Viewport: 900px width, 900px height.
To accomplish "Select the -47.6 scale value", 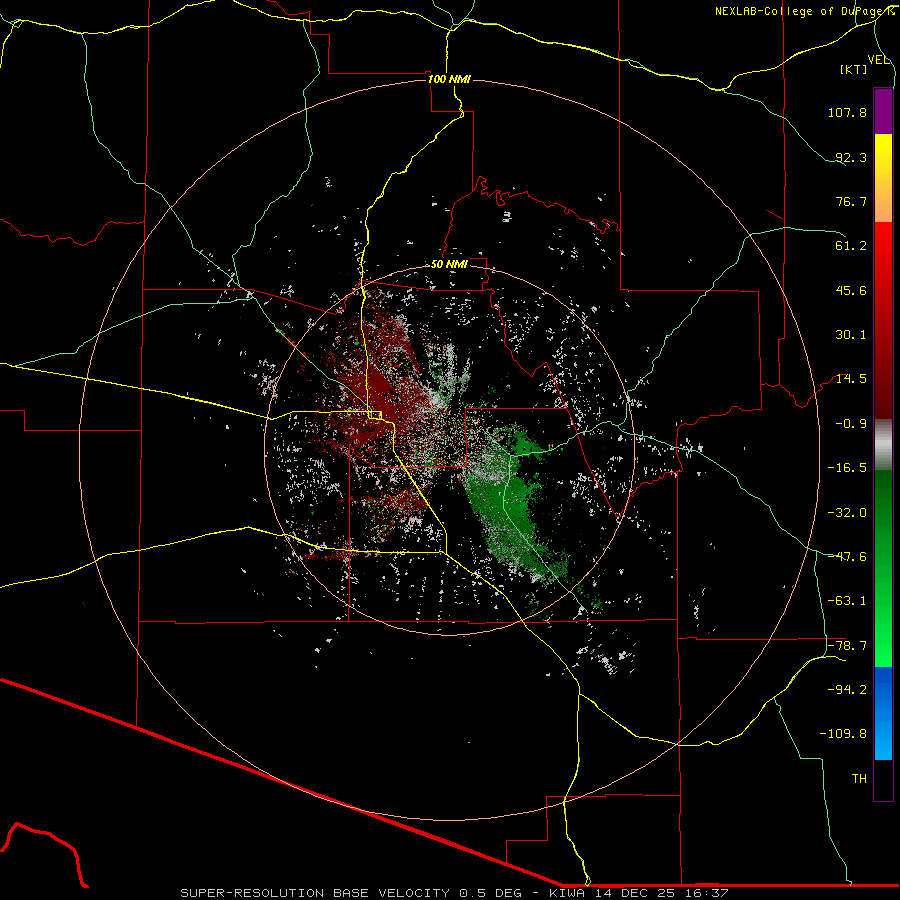I will tap(847, 557).
